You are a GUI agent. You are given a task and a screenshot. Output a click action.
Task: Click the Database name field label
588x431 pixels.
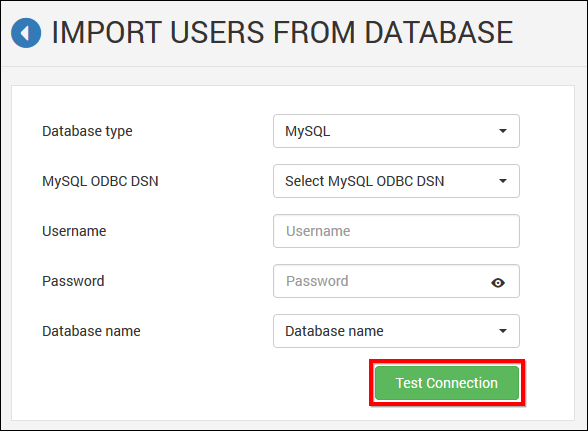point(91,331)
